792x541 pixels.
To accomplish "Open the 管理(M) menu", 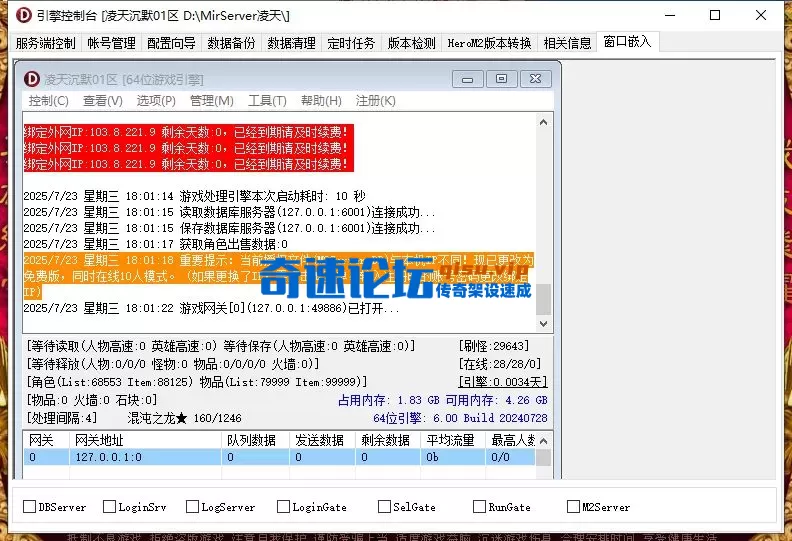I will click(x=212, y=101).
